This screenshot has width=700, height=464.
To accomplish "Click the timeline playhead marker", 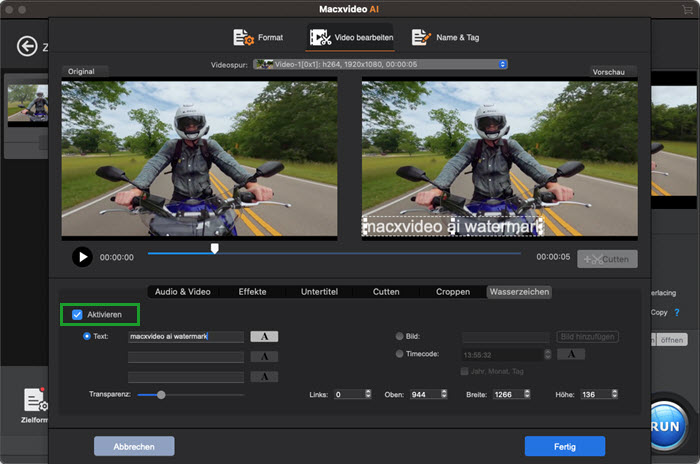I will [x=215, y=248].
